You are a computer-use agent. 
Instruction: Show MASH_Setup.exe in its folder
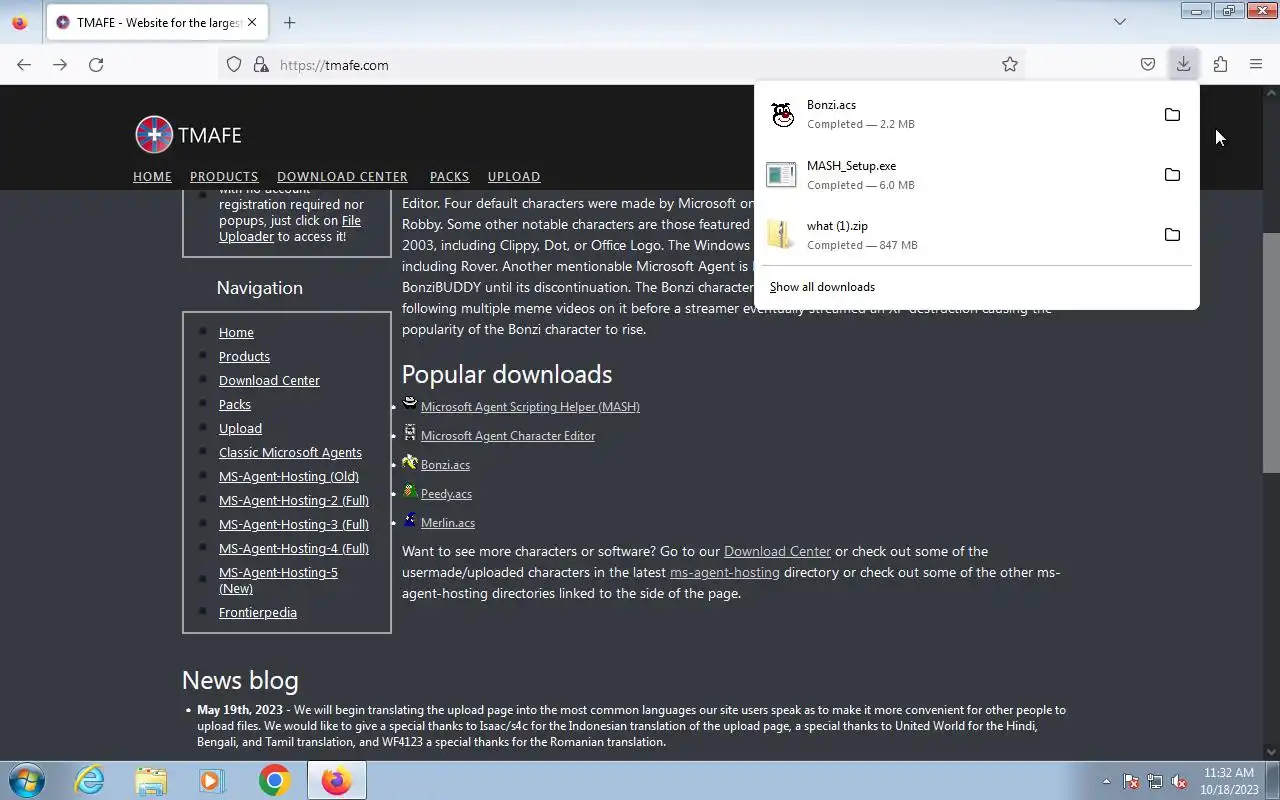[1172, 175]
